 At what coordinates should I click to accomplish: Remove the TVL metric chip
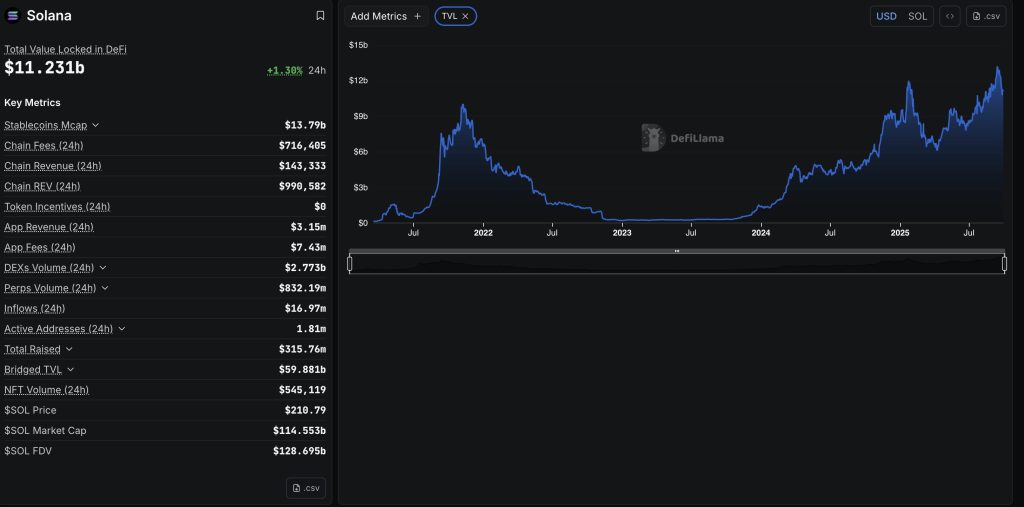pyautogui.click(x=465, y=16)
